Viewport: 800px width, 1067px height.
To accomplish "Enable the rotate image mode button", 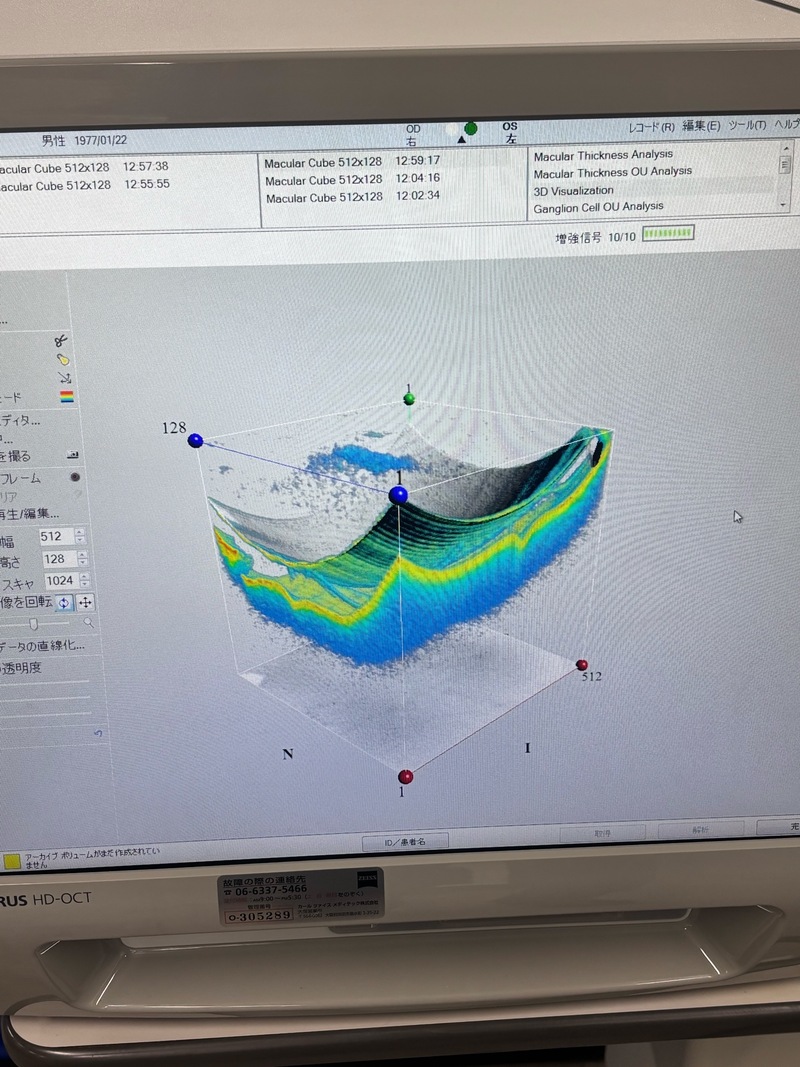I will point(64,602).
